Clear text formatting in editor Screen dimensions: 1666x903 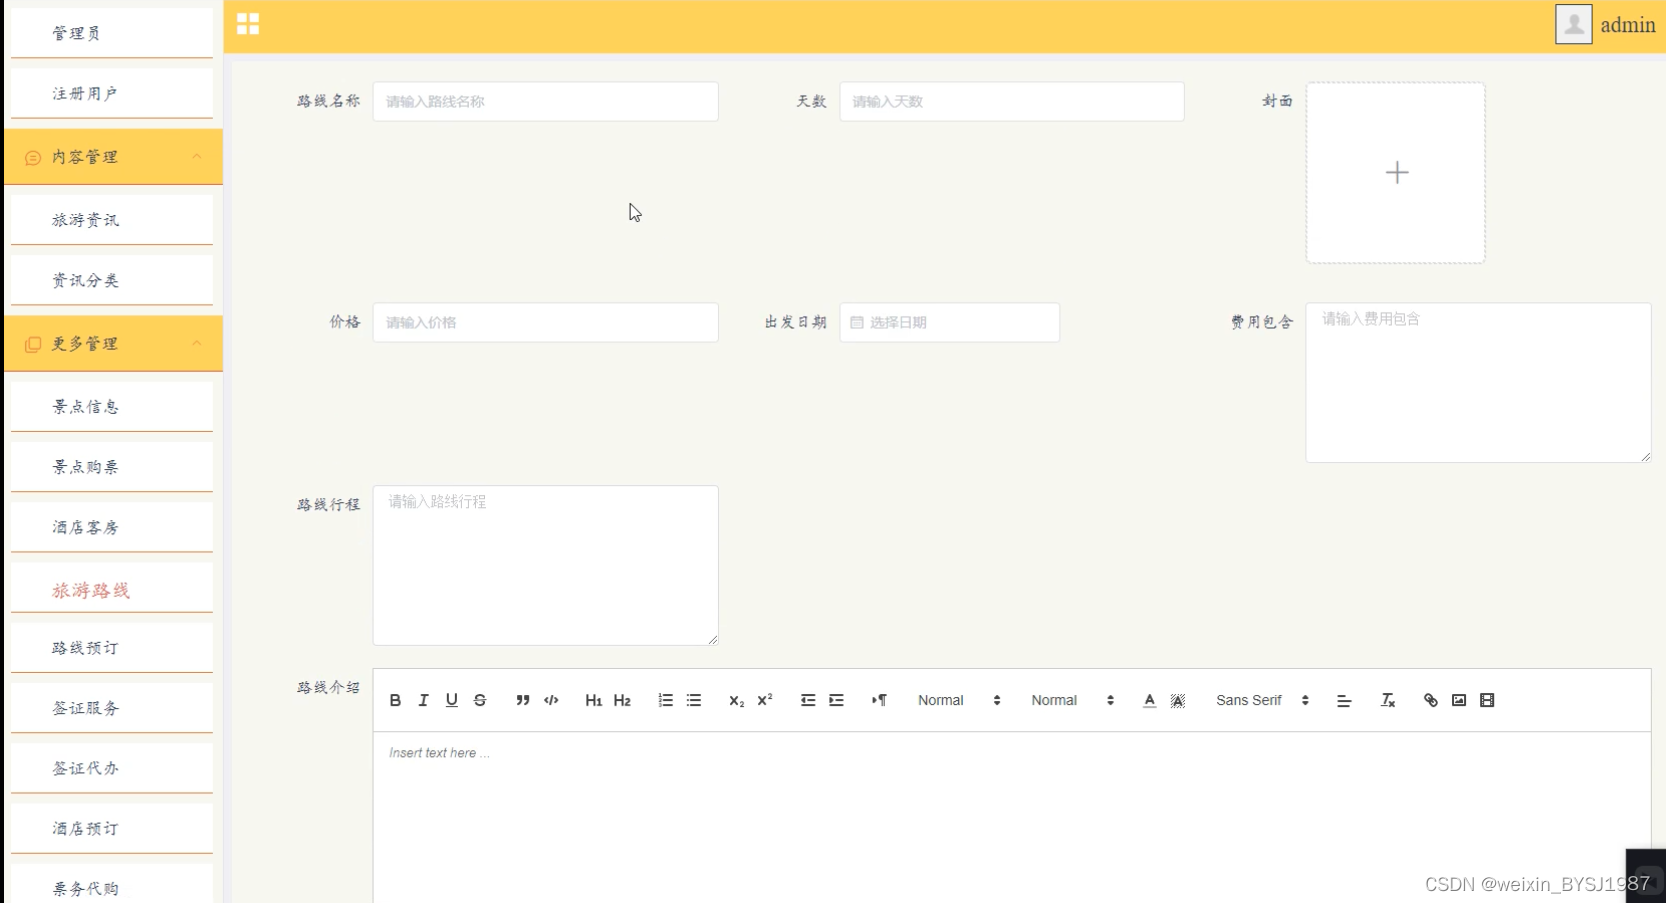click(x=1388, y=700)
